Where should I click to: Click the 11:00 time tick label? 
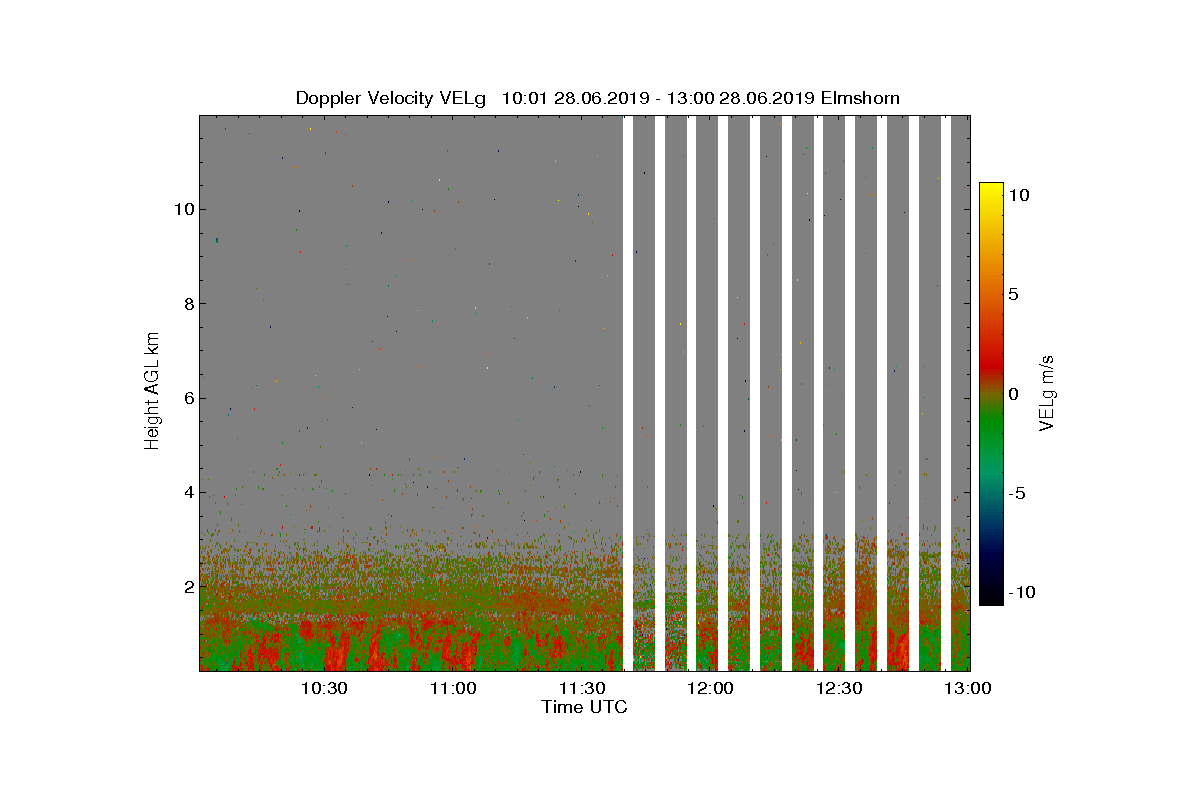point(453,688)
